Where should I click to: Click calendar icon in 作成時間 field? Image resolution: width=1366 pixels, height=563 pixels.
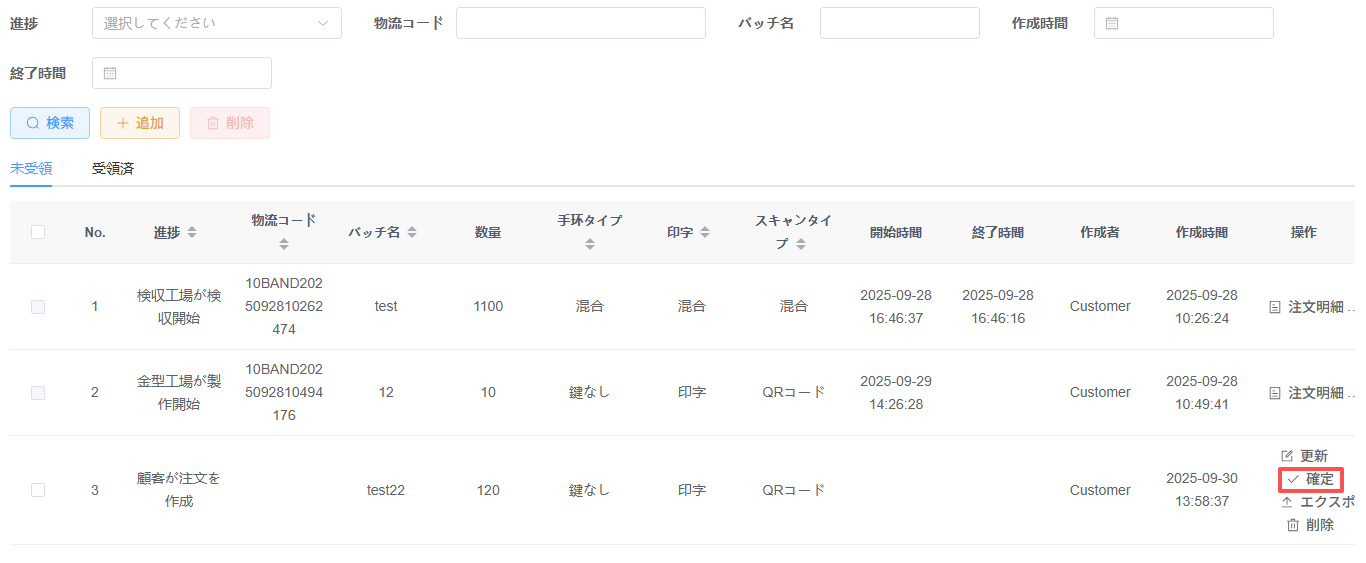tap(1112, 23)
